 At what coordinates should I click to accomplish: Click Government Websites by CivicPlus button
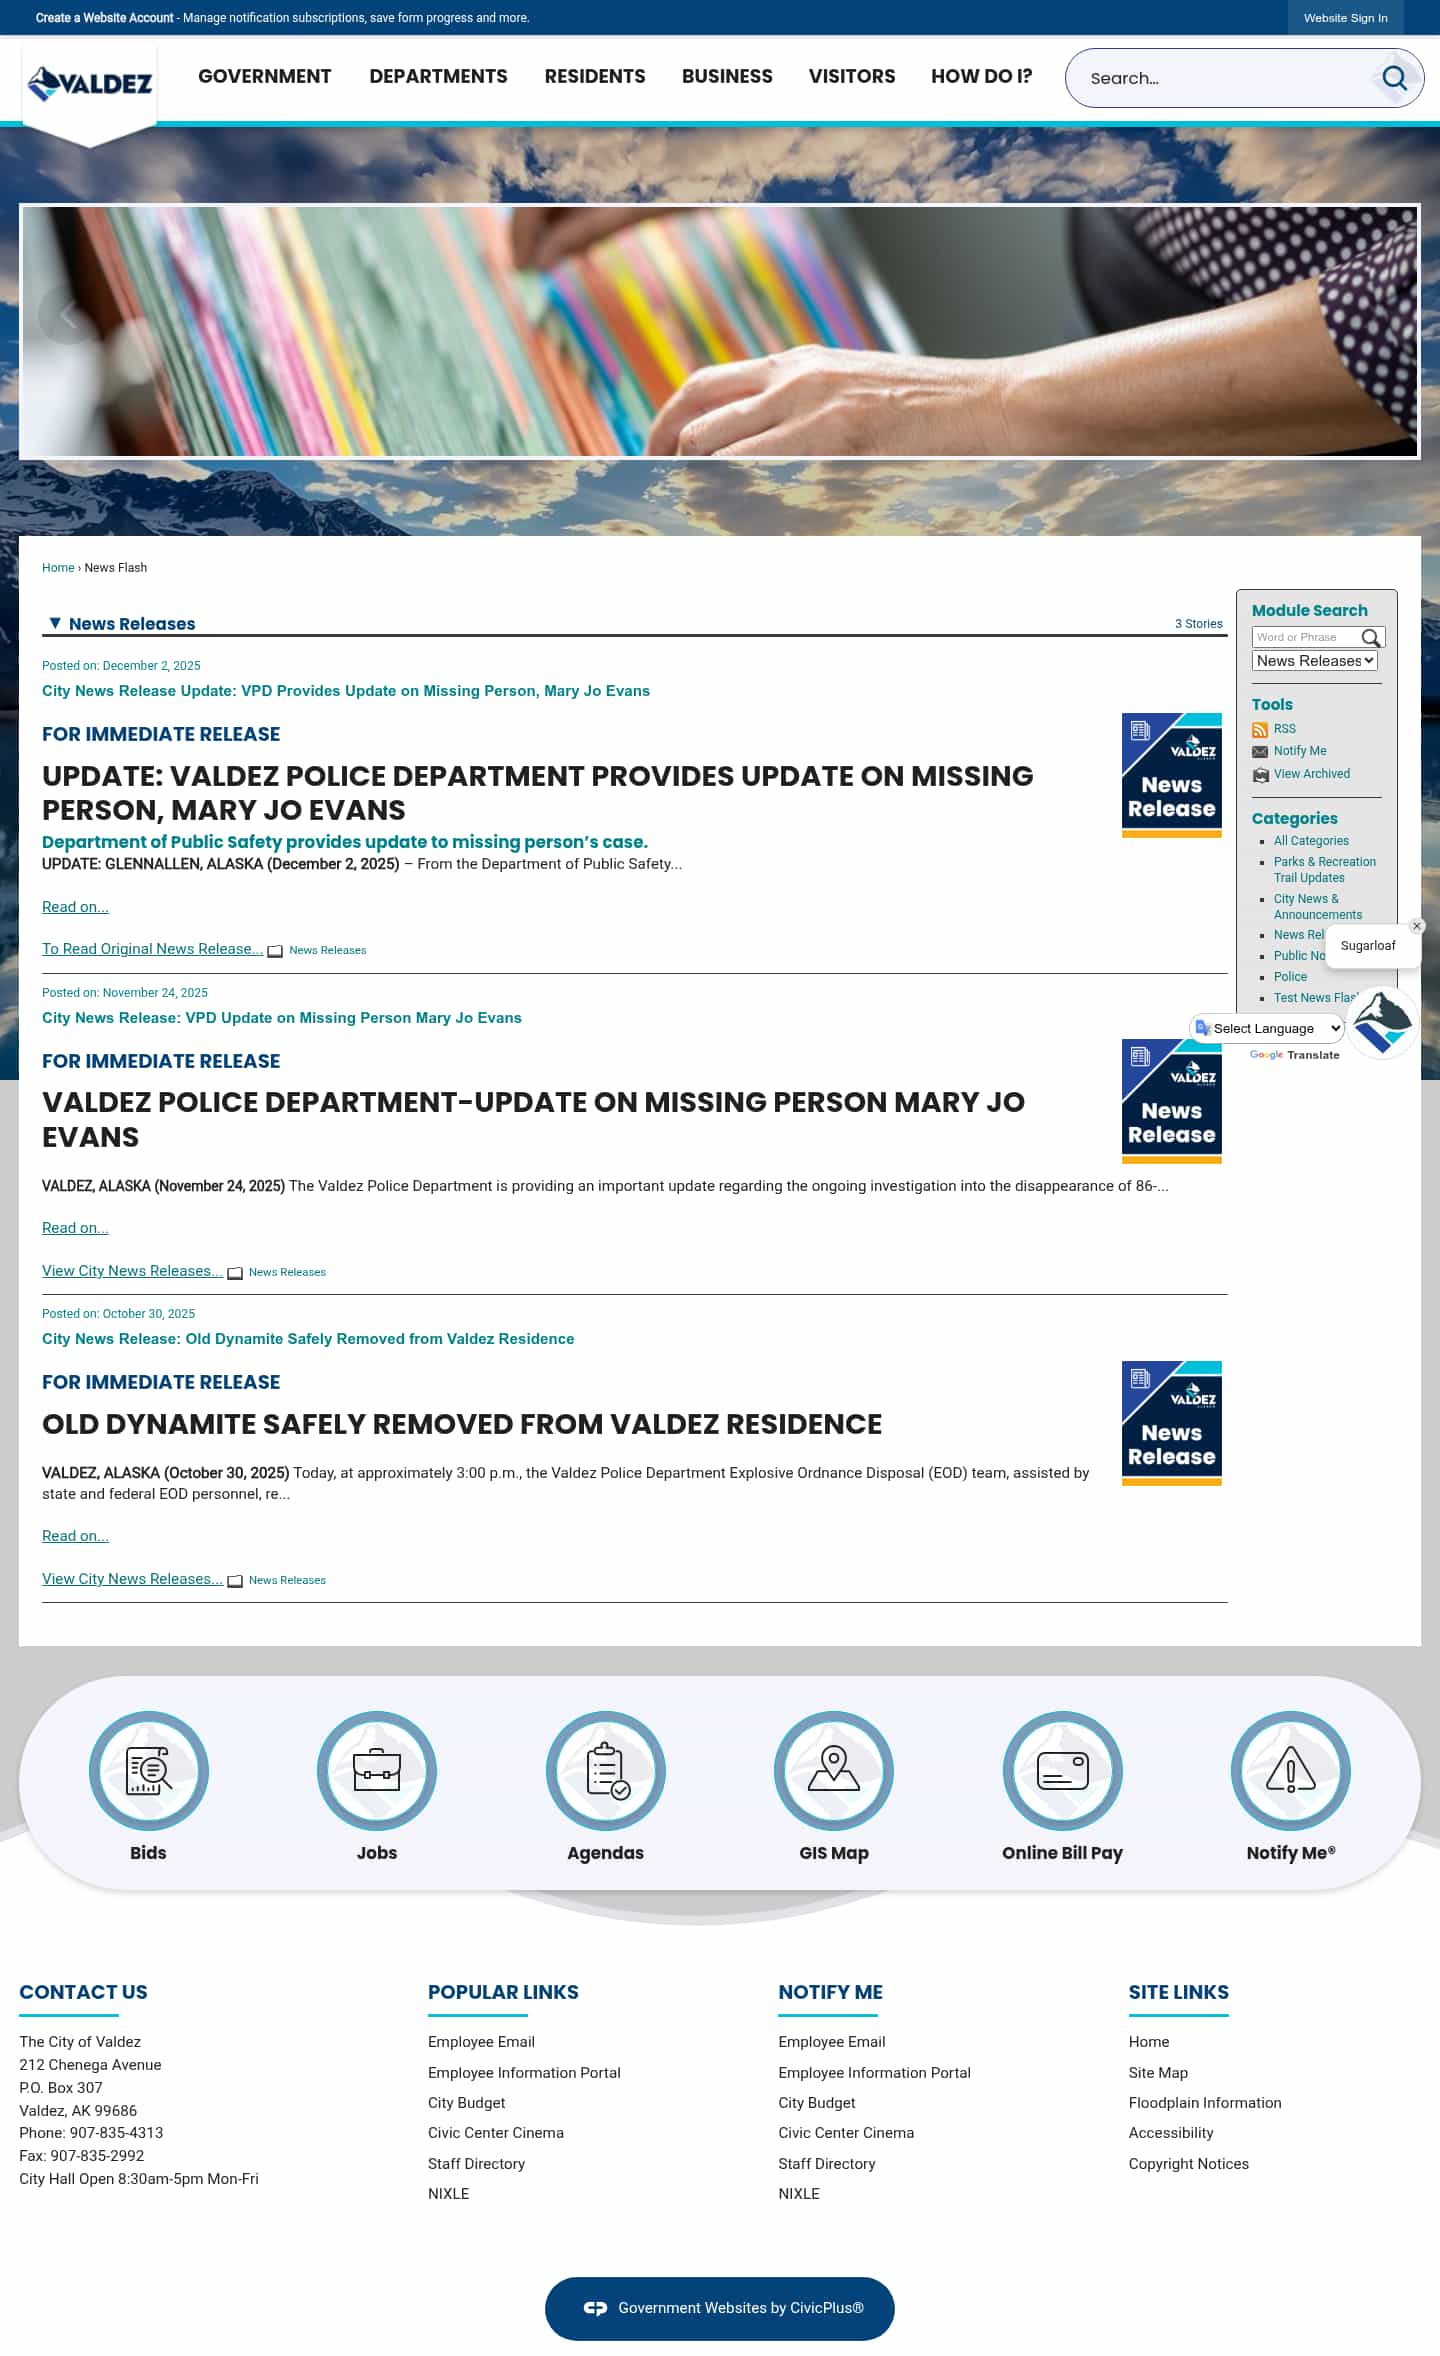(x=720, y=2308)
